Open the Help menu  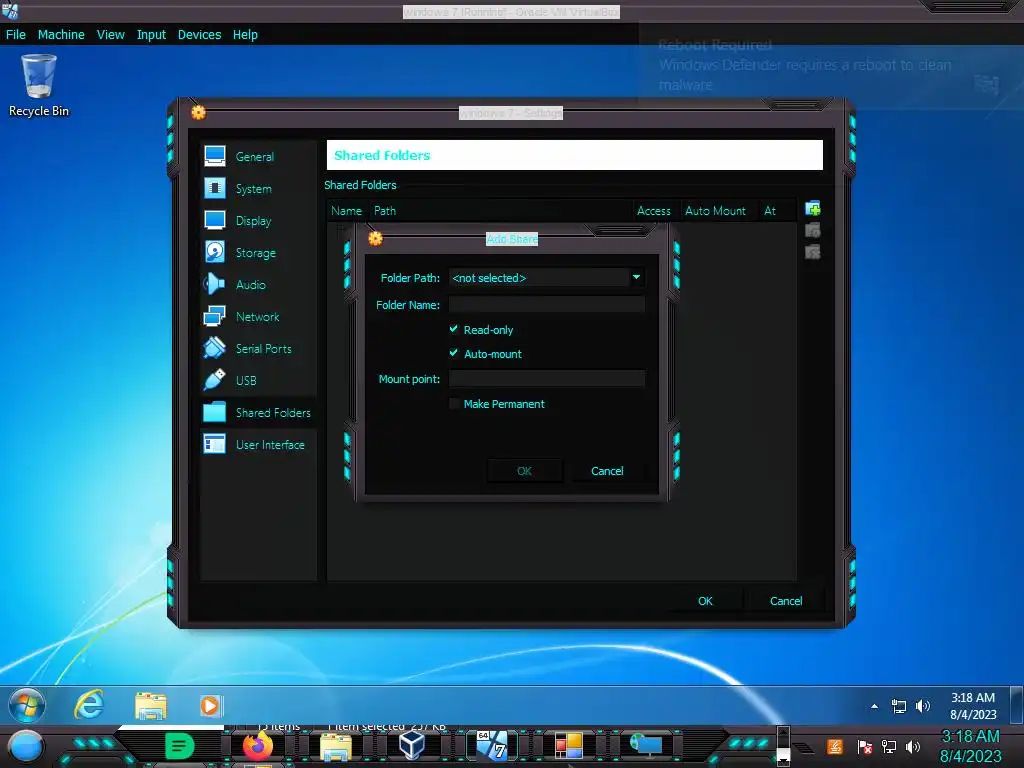pyautogui.click(x=245, y=35)
